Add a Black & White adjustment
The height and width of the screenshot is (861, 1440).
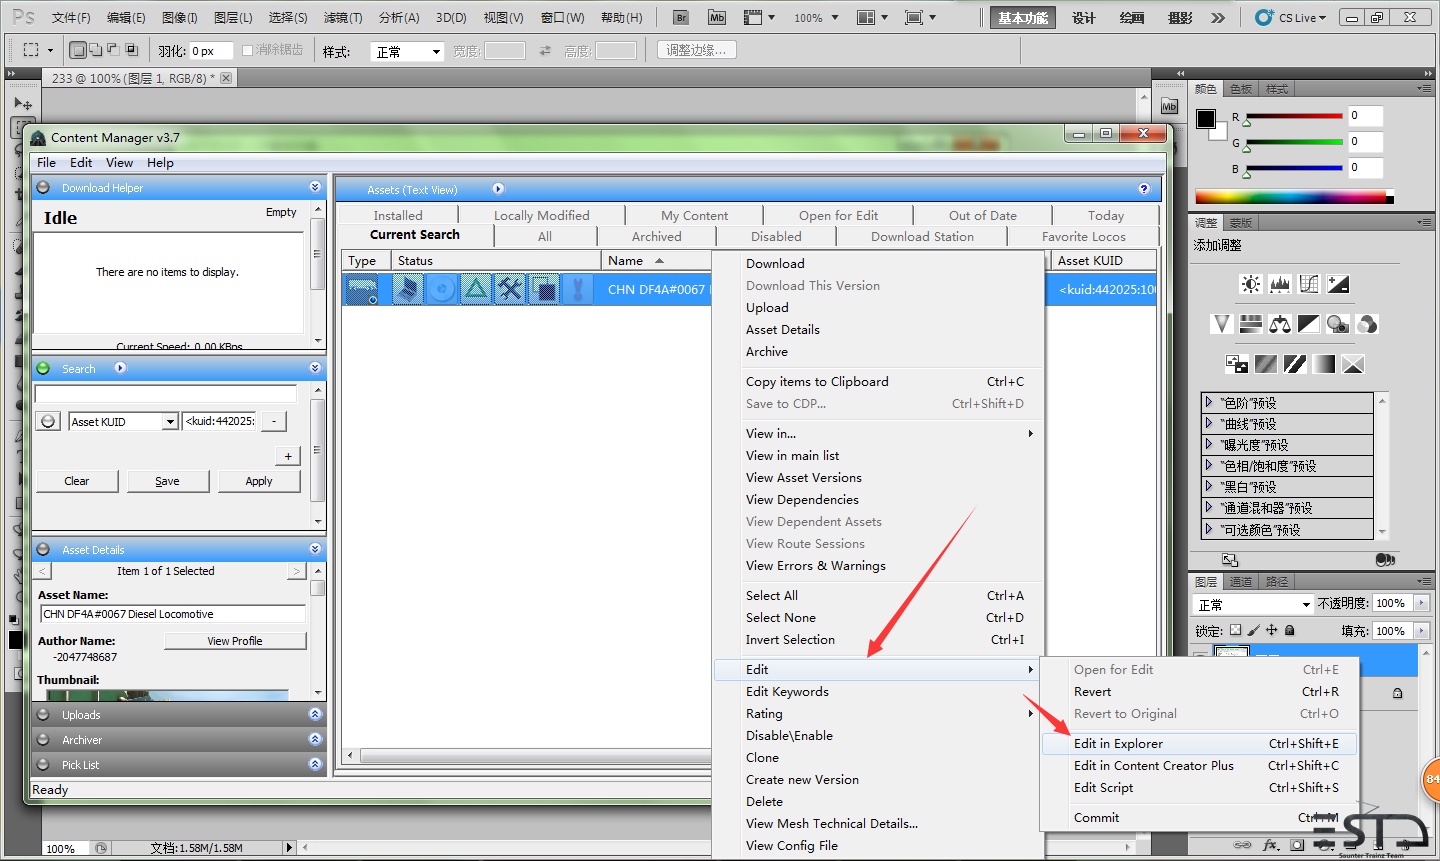coord(1308,324)
